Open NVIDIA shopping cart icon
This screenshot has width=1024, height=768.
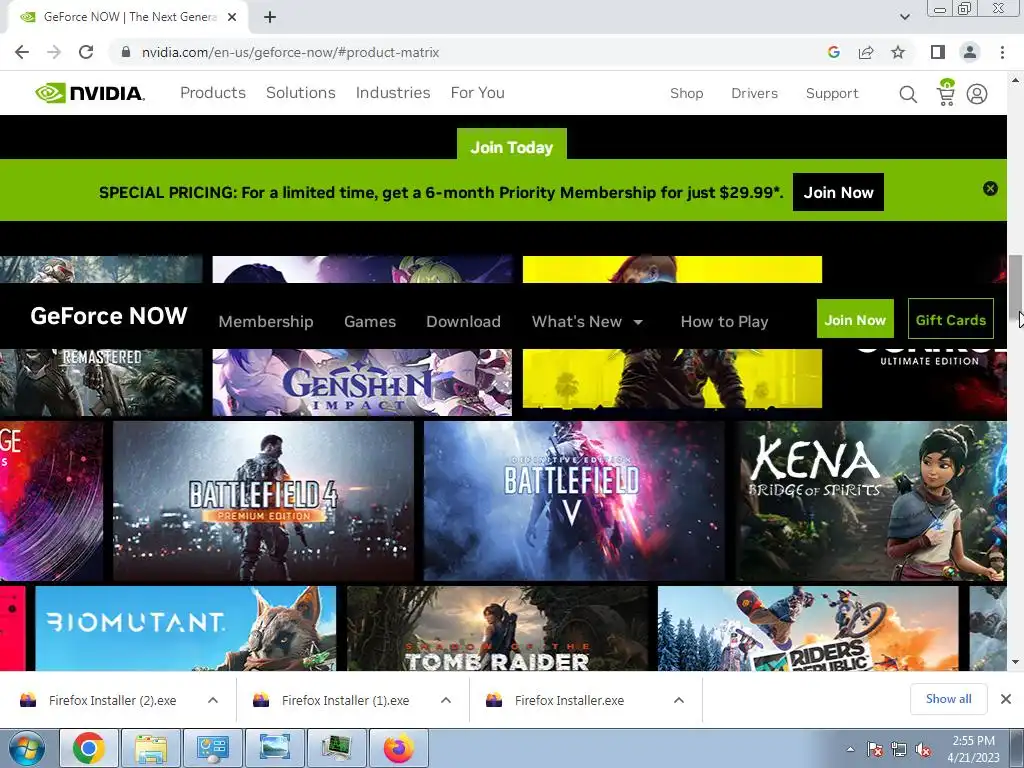click(x=945, y=92)
